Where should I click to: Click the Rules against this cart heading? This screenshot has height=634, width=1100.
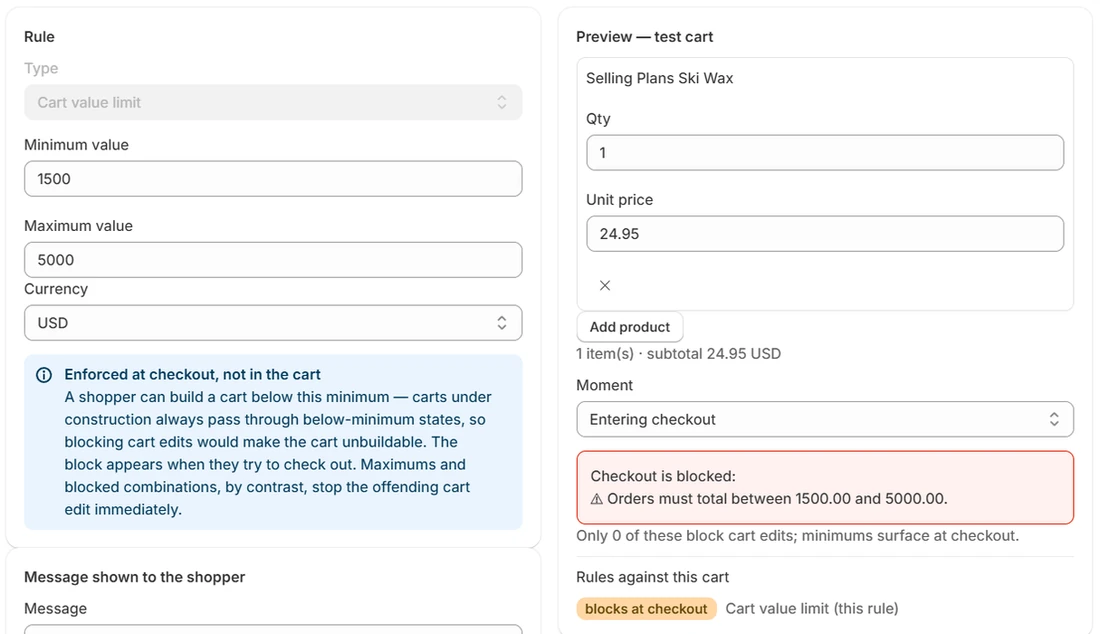pyautogui.click(x=652, y=577)
